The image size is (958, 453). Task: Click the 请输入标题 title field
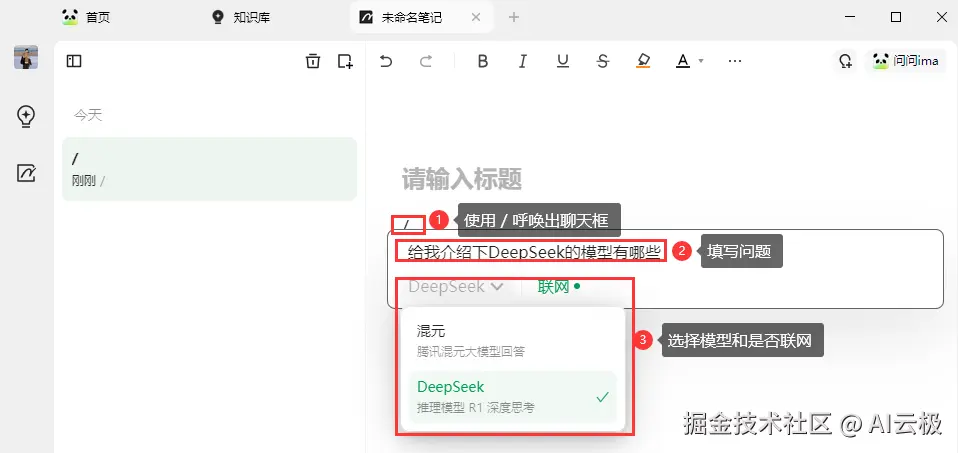[462, 180]
